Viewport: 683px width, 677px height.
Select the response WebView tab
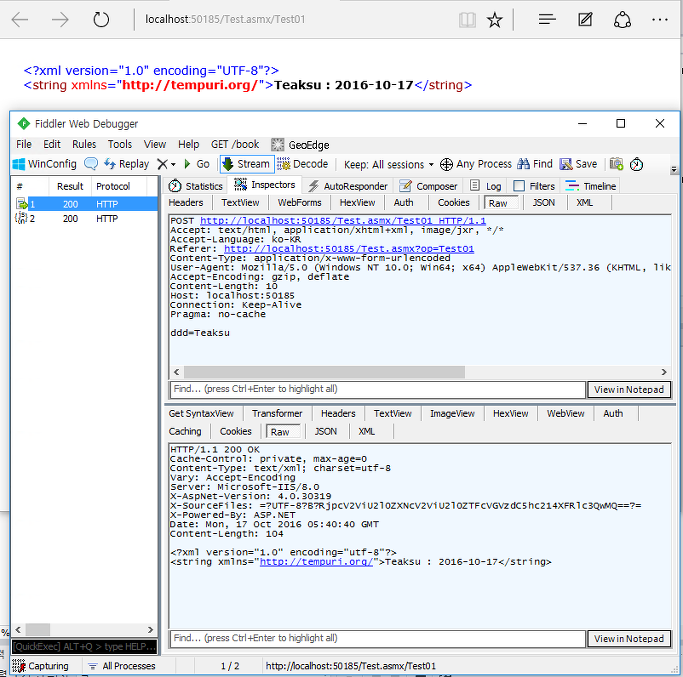click(x=565, y=413)
